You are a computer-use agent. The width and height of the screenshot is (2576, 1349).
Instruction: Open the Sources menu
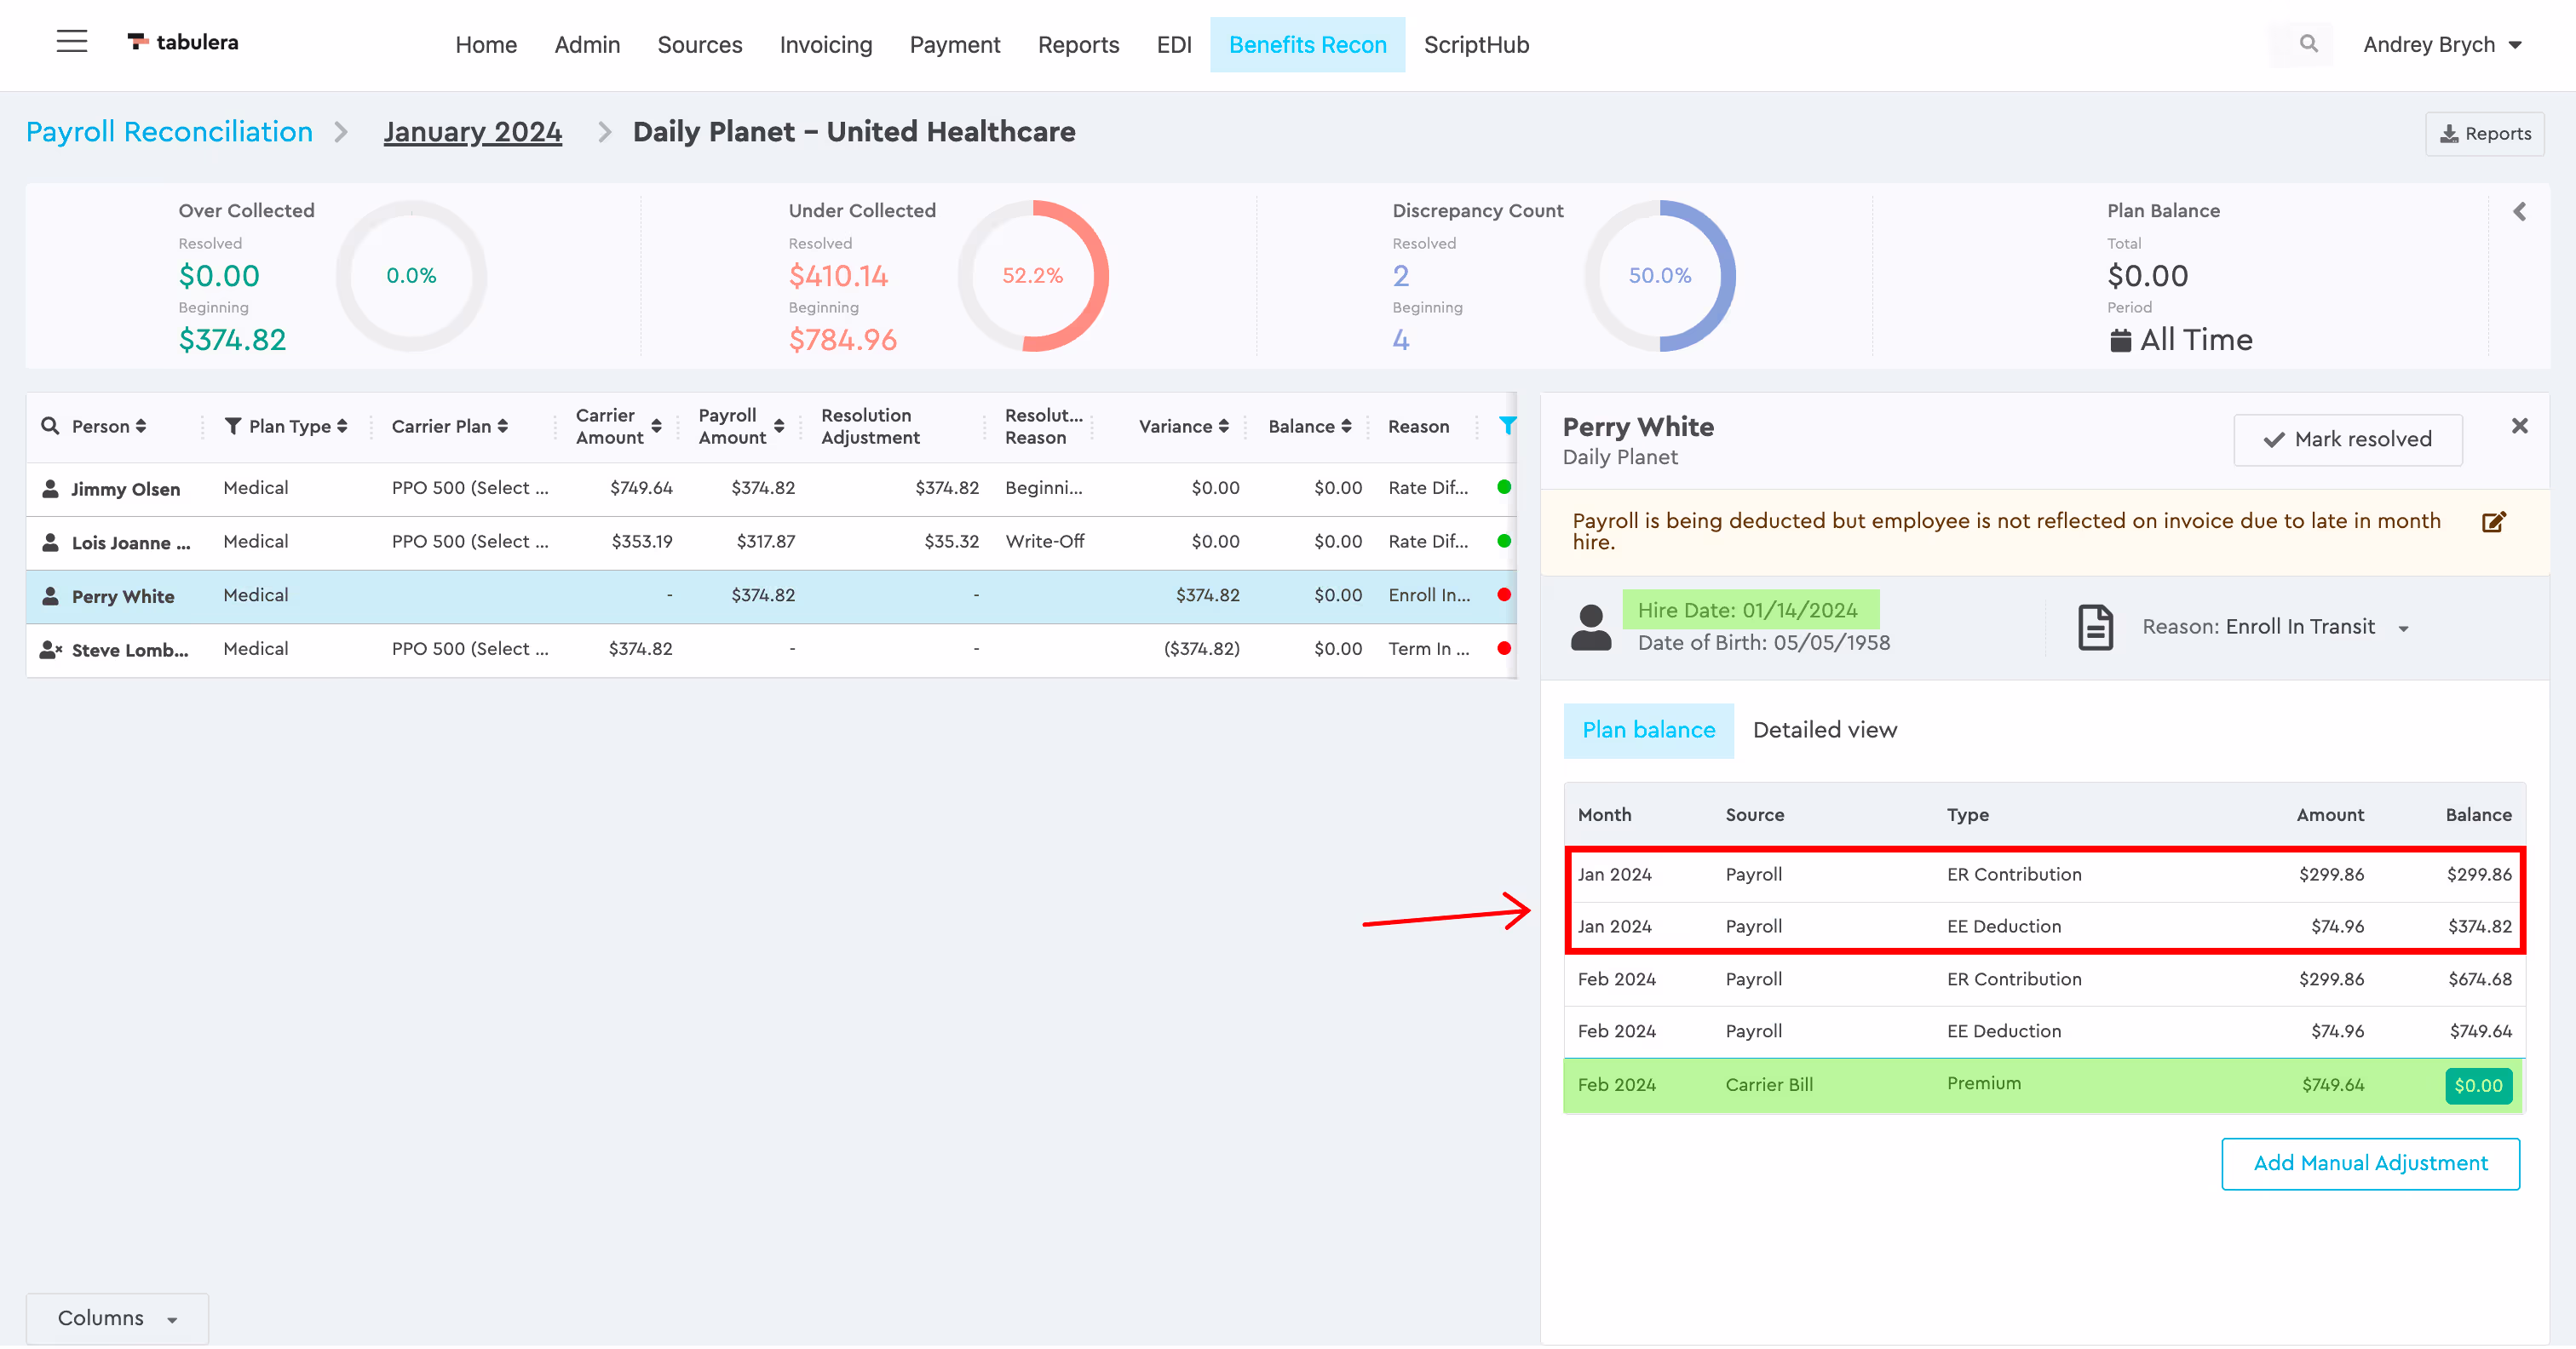(x=700, y=45)
